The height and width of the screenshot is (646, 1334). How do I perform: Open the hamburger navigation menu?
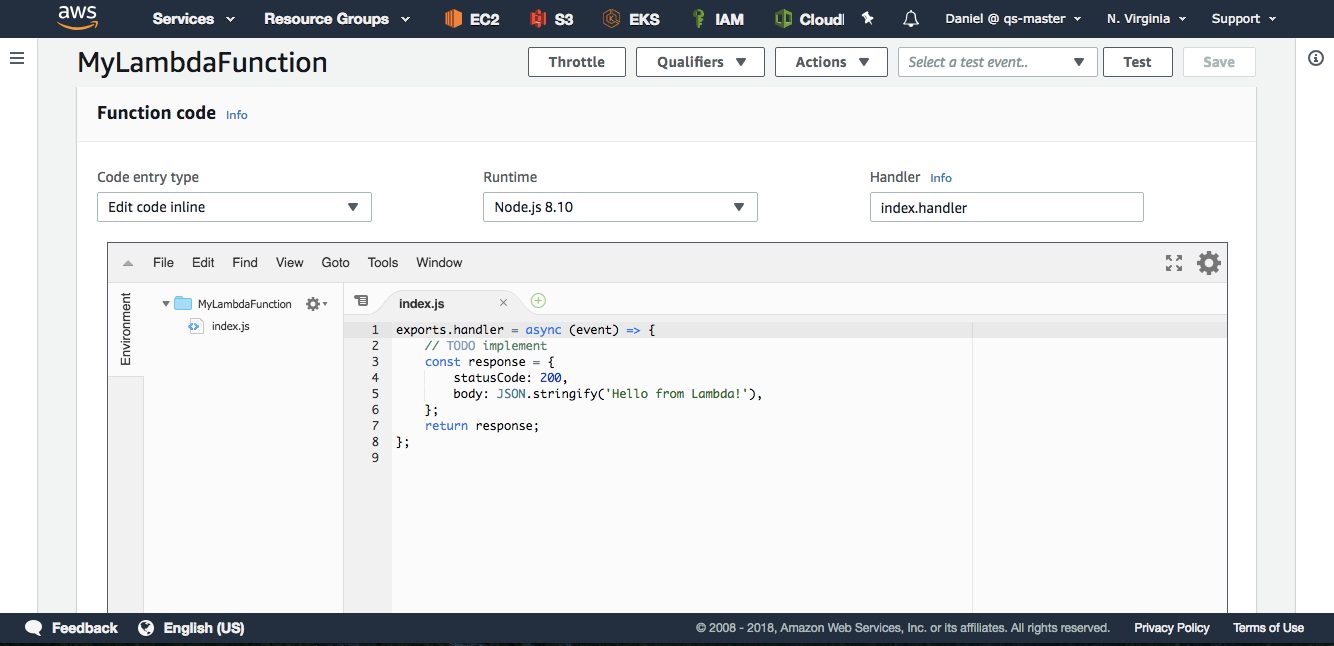click(17, 58)
